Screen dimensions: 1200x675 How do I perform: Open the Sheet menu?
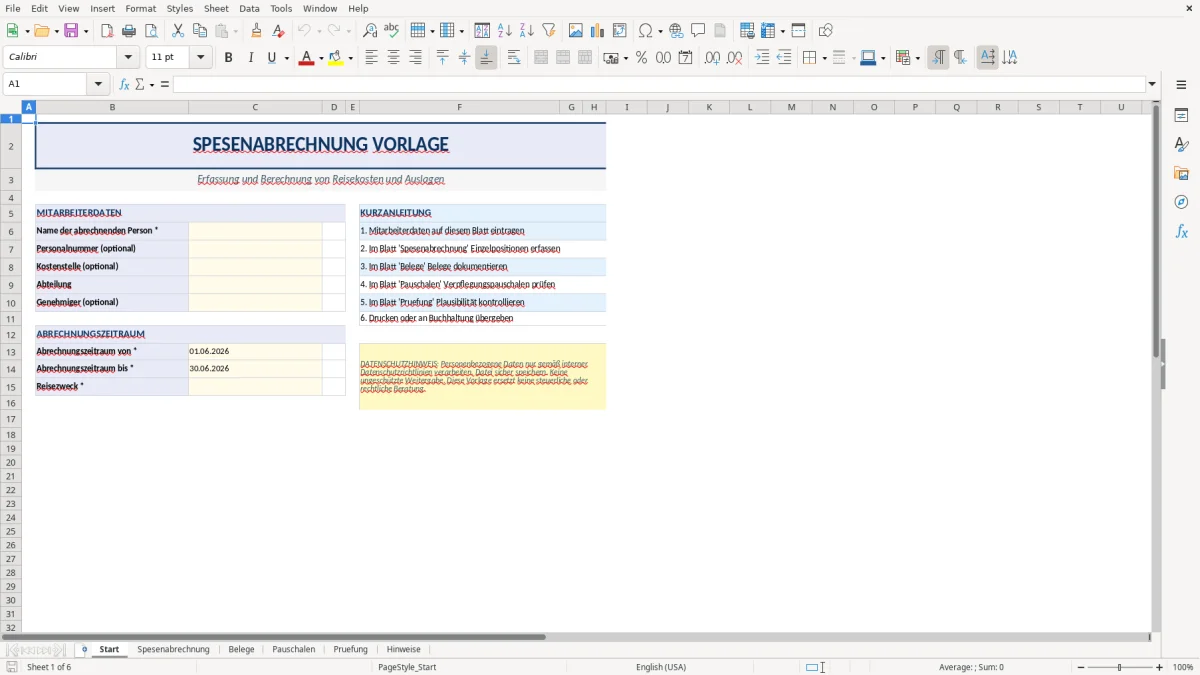[x=216, y=8]
